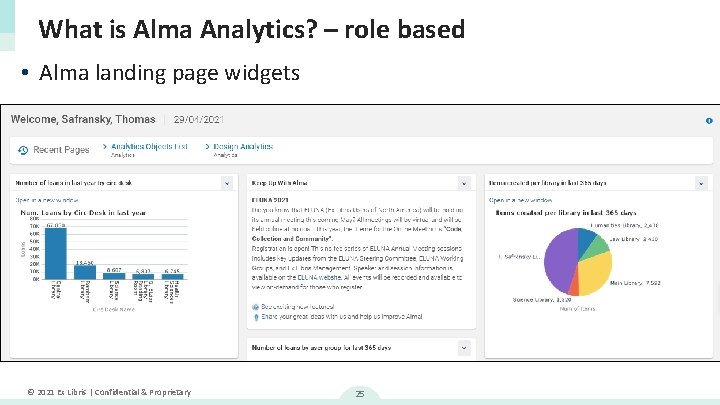This screenshot has width=720, height=405.
Task: Click the Recent Pages history icon
Action: click(x=23, y=150)
